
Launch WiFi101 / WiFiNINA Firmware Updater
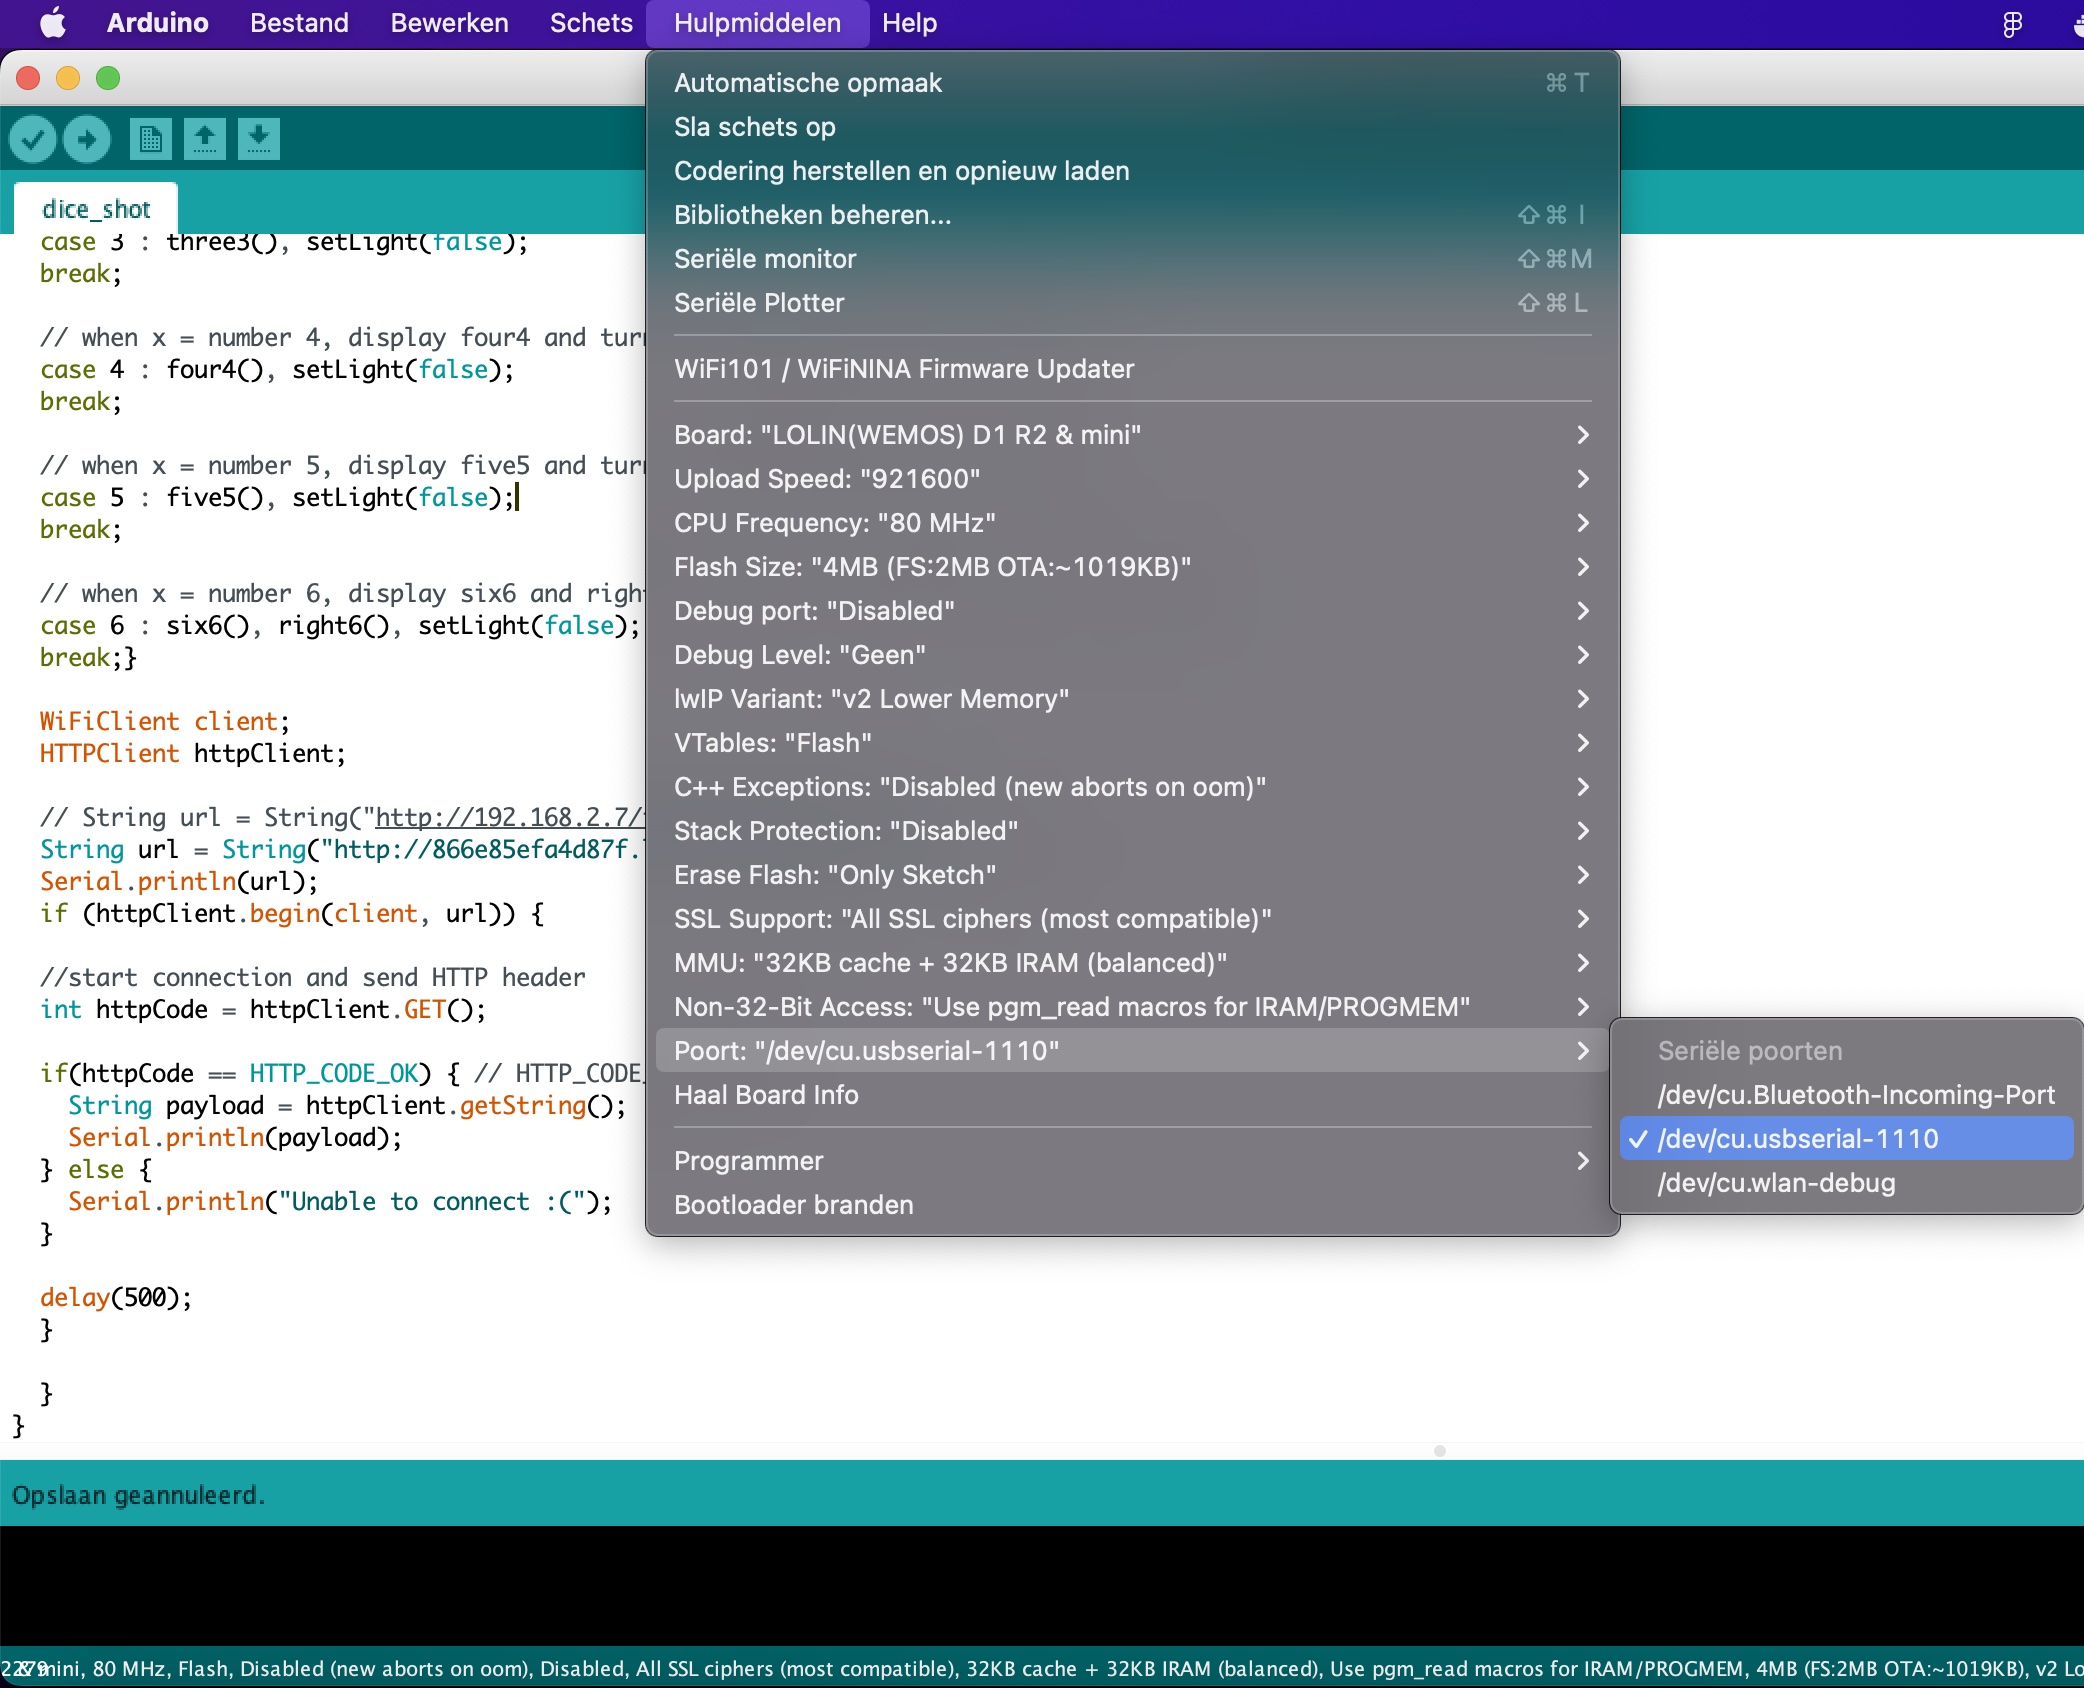click(1132, 369)
